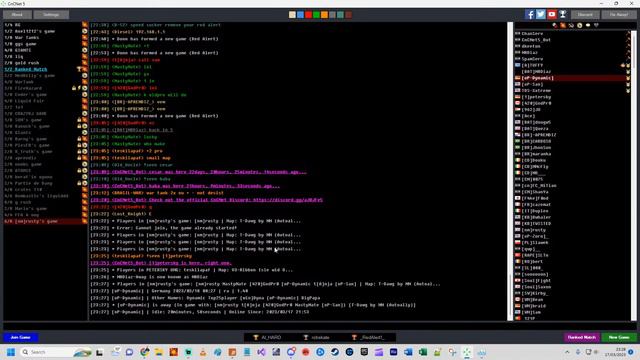Select the orange chat color swatch
The width and height of the screenshot is (640, 360).
click(324, 15)
